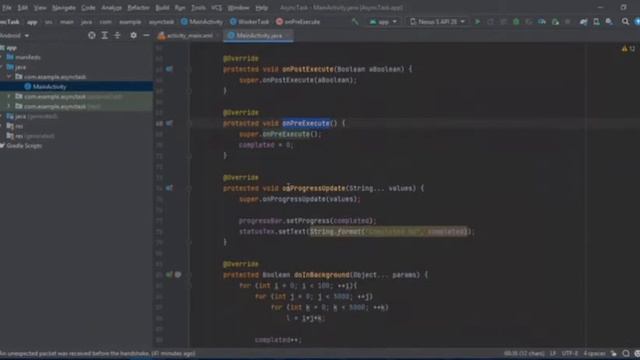Image resolution: width=640 pixels, height=360 pixels.
Task: Click the Profile app icon
Action: click(x=542, y=22)
